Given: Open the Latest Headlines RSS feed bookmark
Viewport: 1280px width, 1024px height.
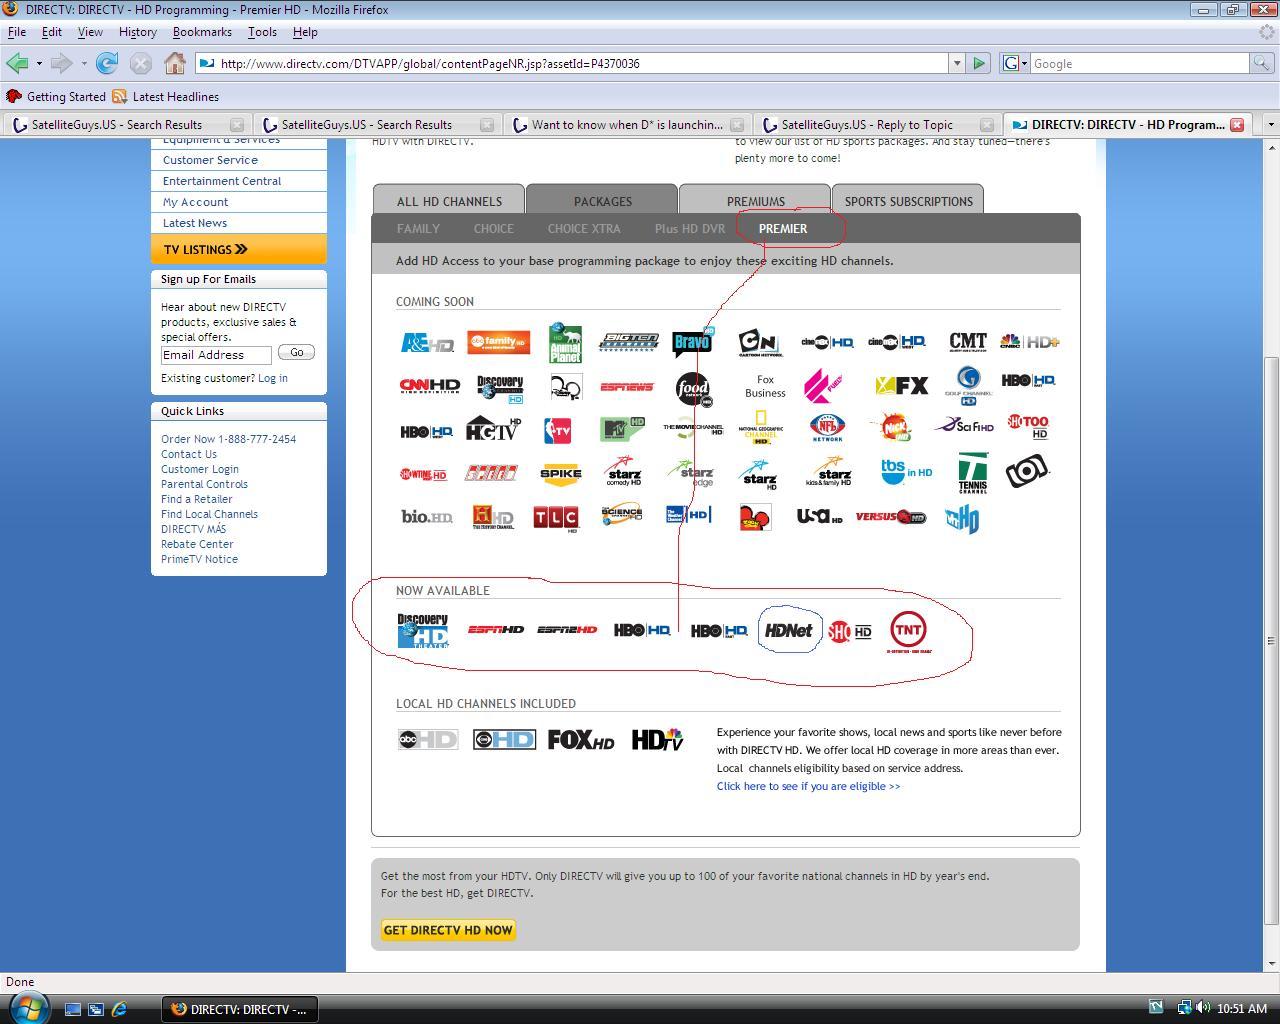Looking at the screenshot, I should (165, 97).
